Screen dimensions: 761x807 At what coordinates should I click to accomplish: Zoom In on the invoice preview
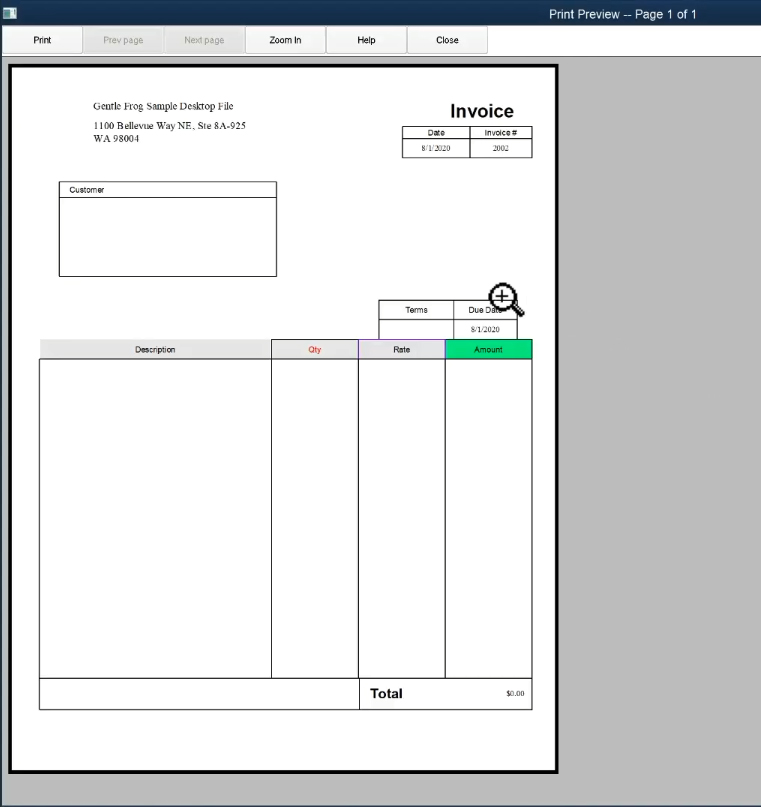pyautogui.click(x=285, y=40)
